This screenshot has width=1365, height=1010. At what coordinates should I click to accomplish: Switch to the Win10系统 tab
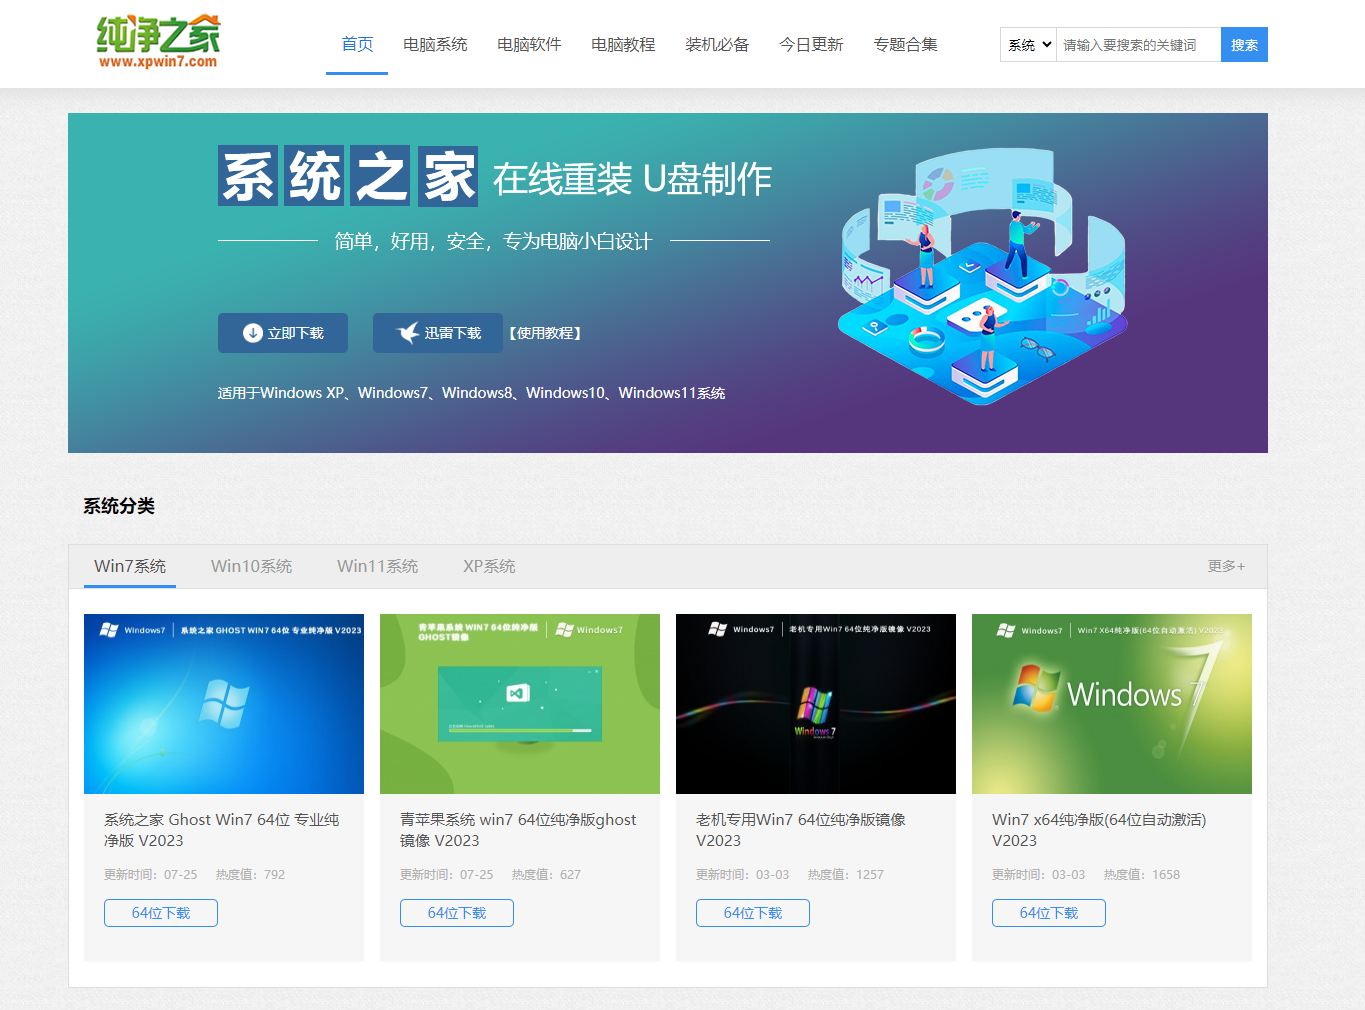pos(251,566)
